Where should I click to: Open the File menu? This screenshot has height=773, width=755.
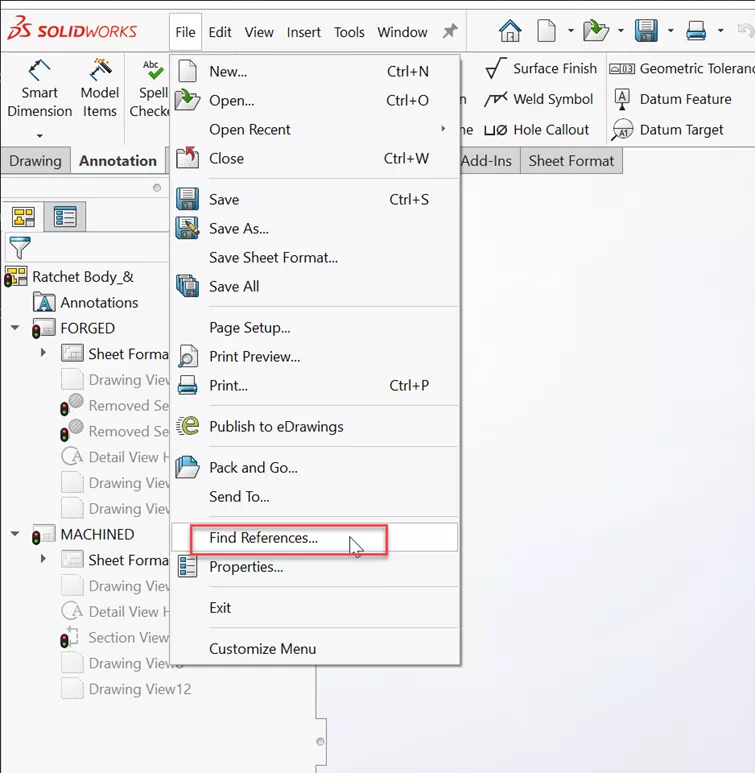pos(185,33)
